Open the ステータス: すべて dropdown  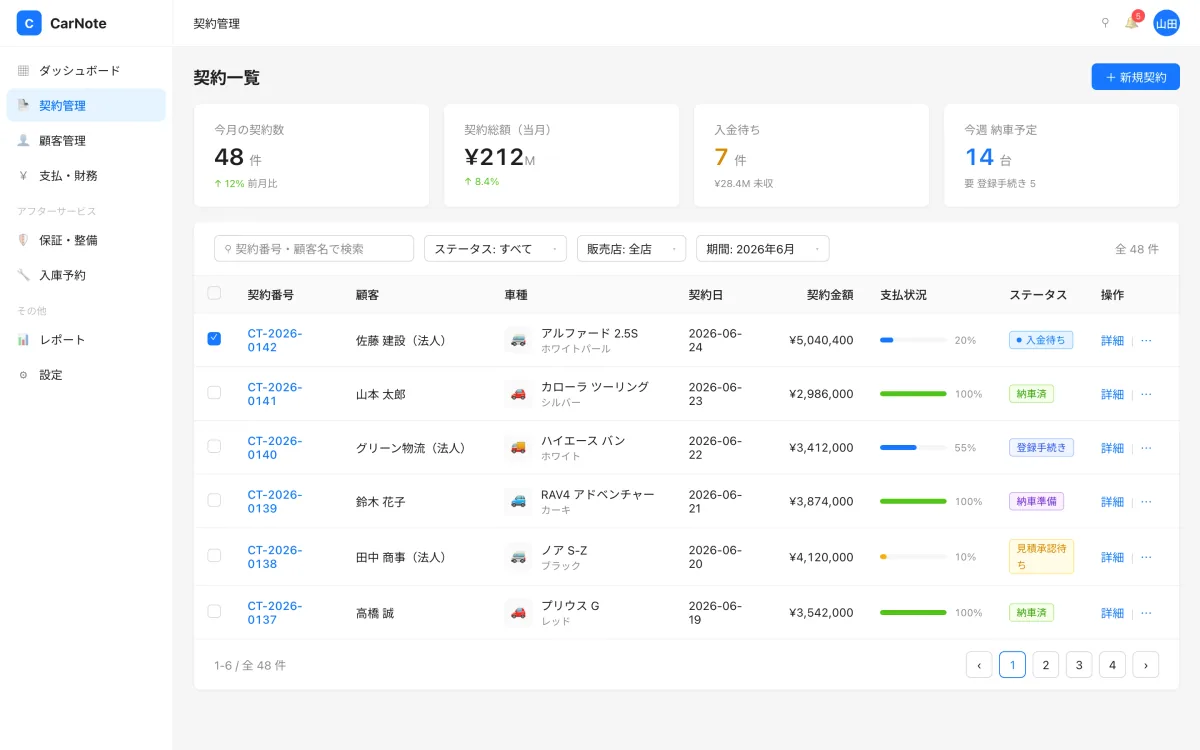[x=495, y=249]
